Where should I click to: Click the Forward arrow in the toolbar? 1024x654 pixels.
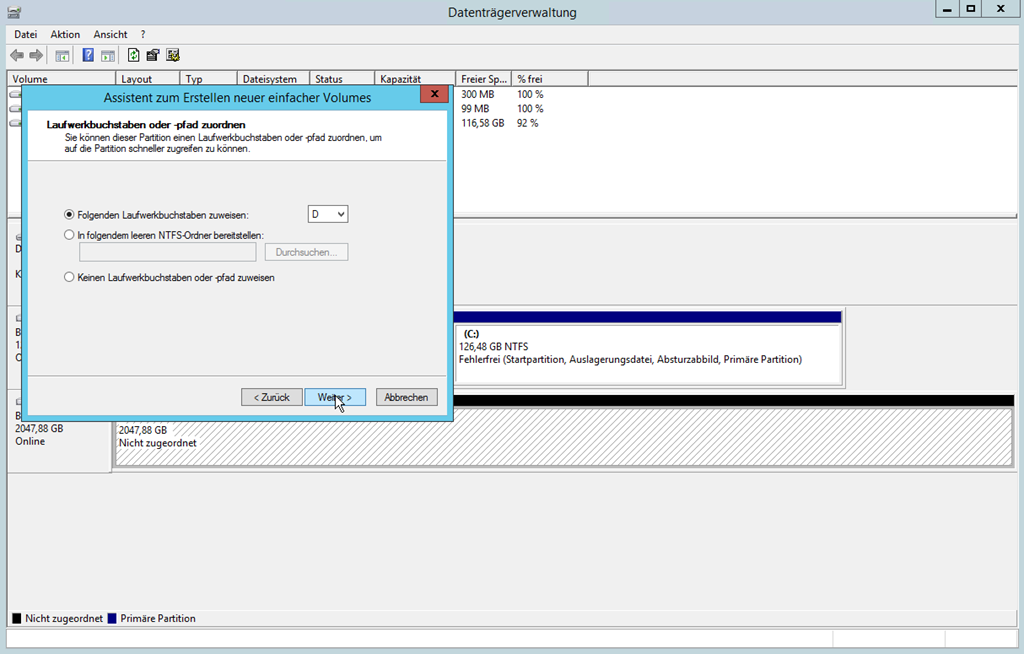tap(36, 56)
